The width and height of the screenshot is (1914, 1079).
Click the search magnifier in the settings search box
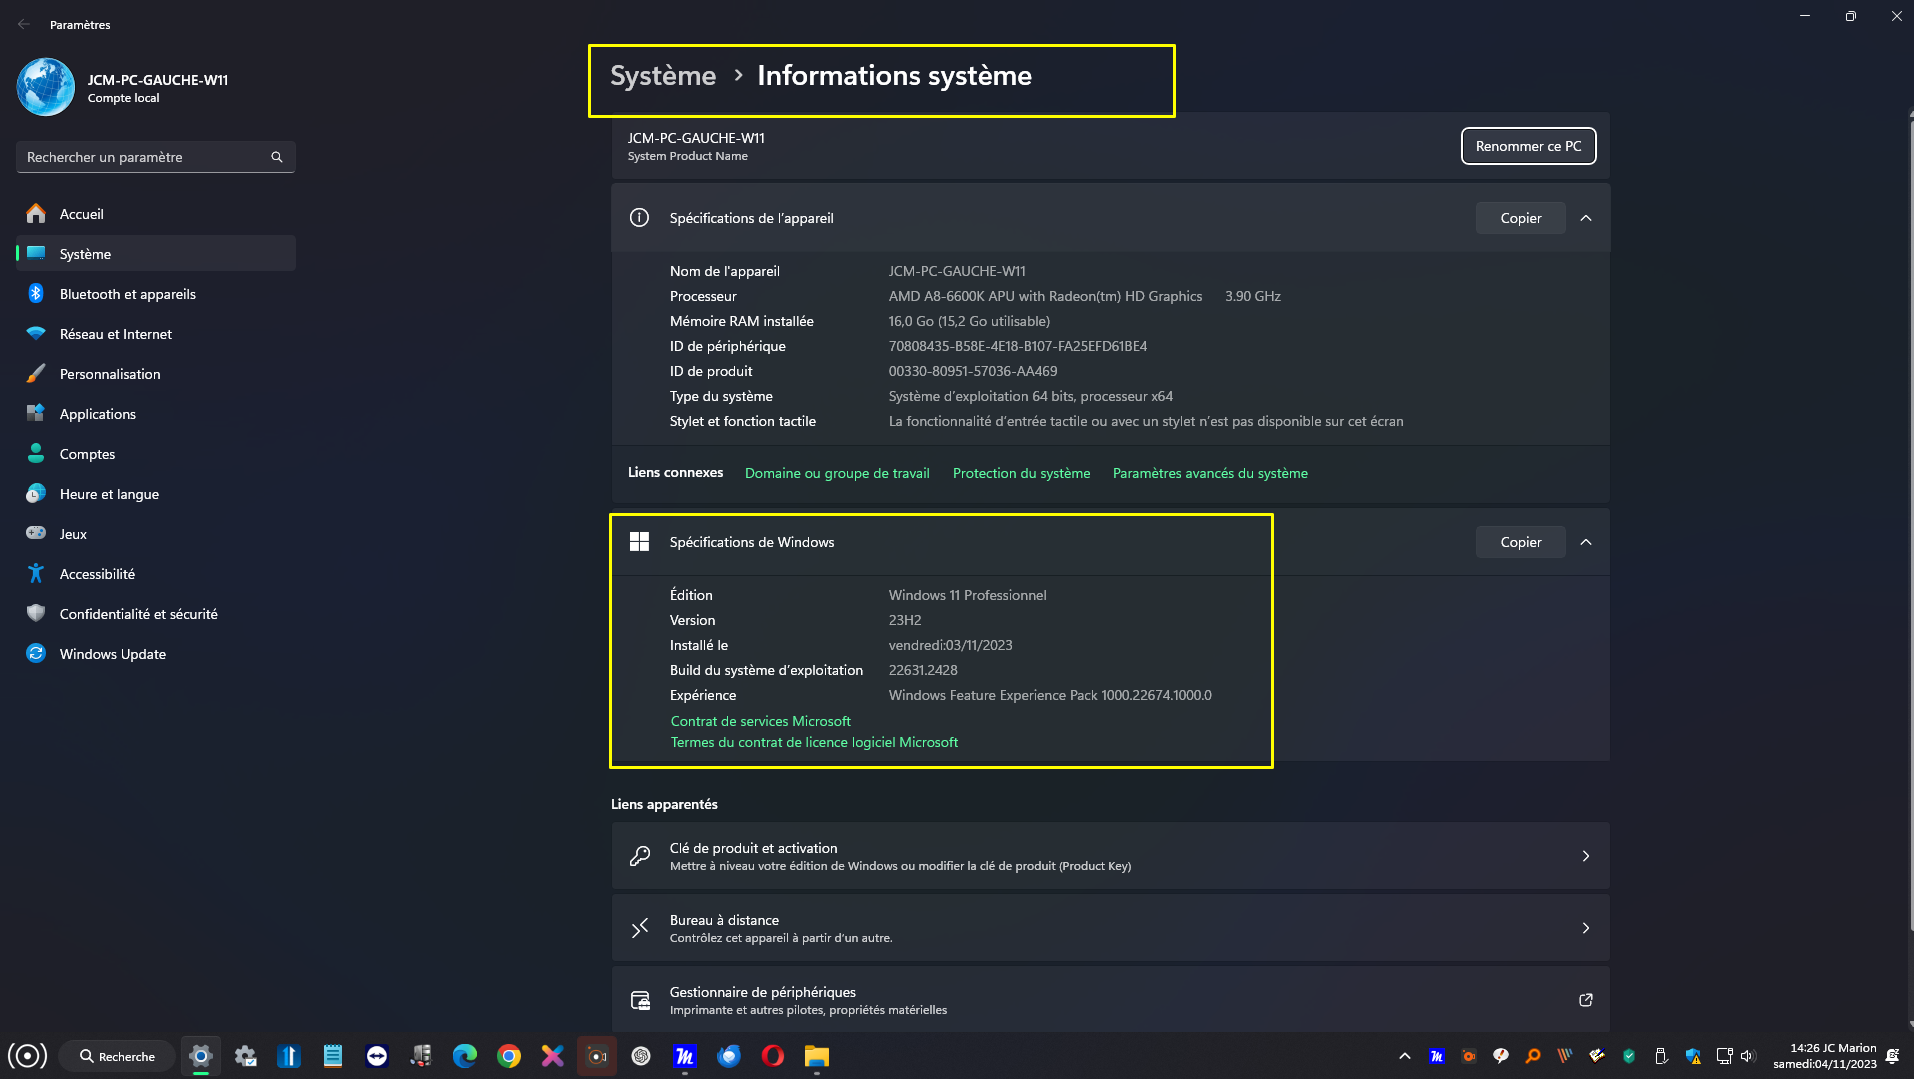(277, 157)
